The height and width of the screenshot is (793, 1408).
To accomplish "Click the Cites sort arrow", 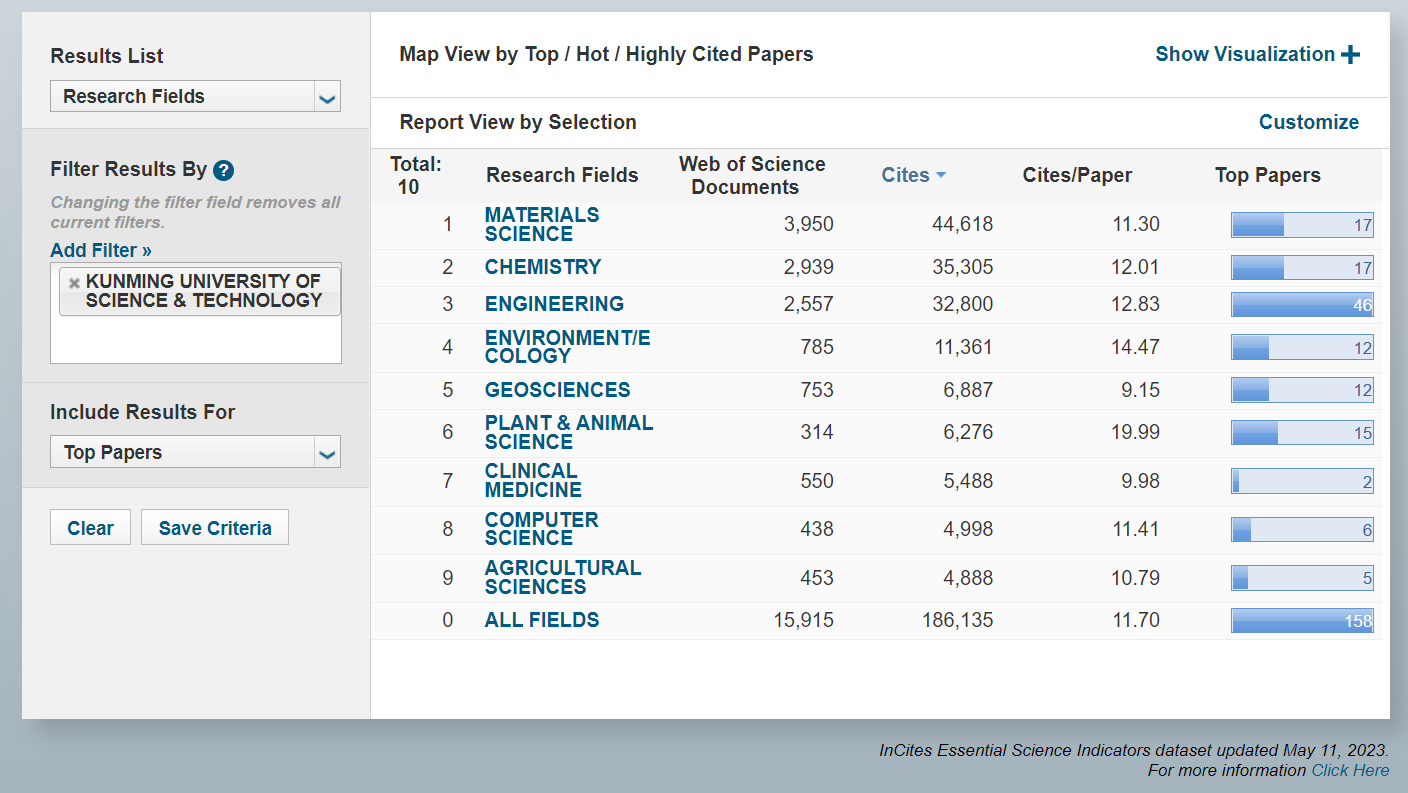I will coord(941,176).
